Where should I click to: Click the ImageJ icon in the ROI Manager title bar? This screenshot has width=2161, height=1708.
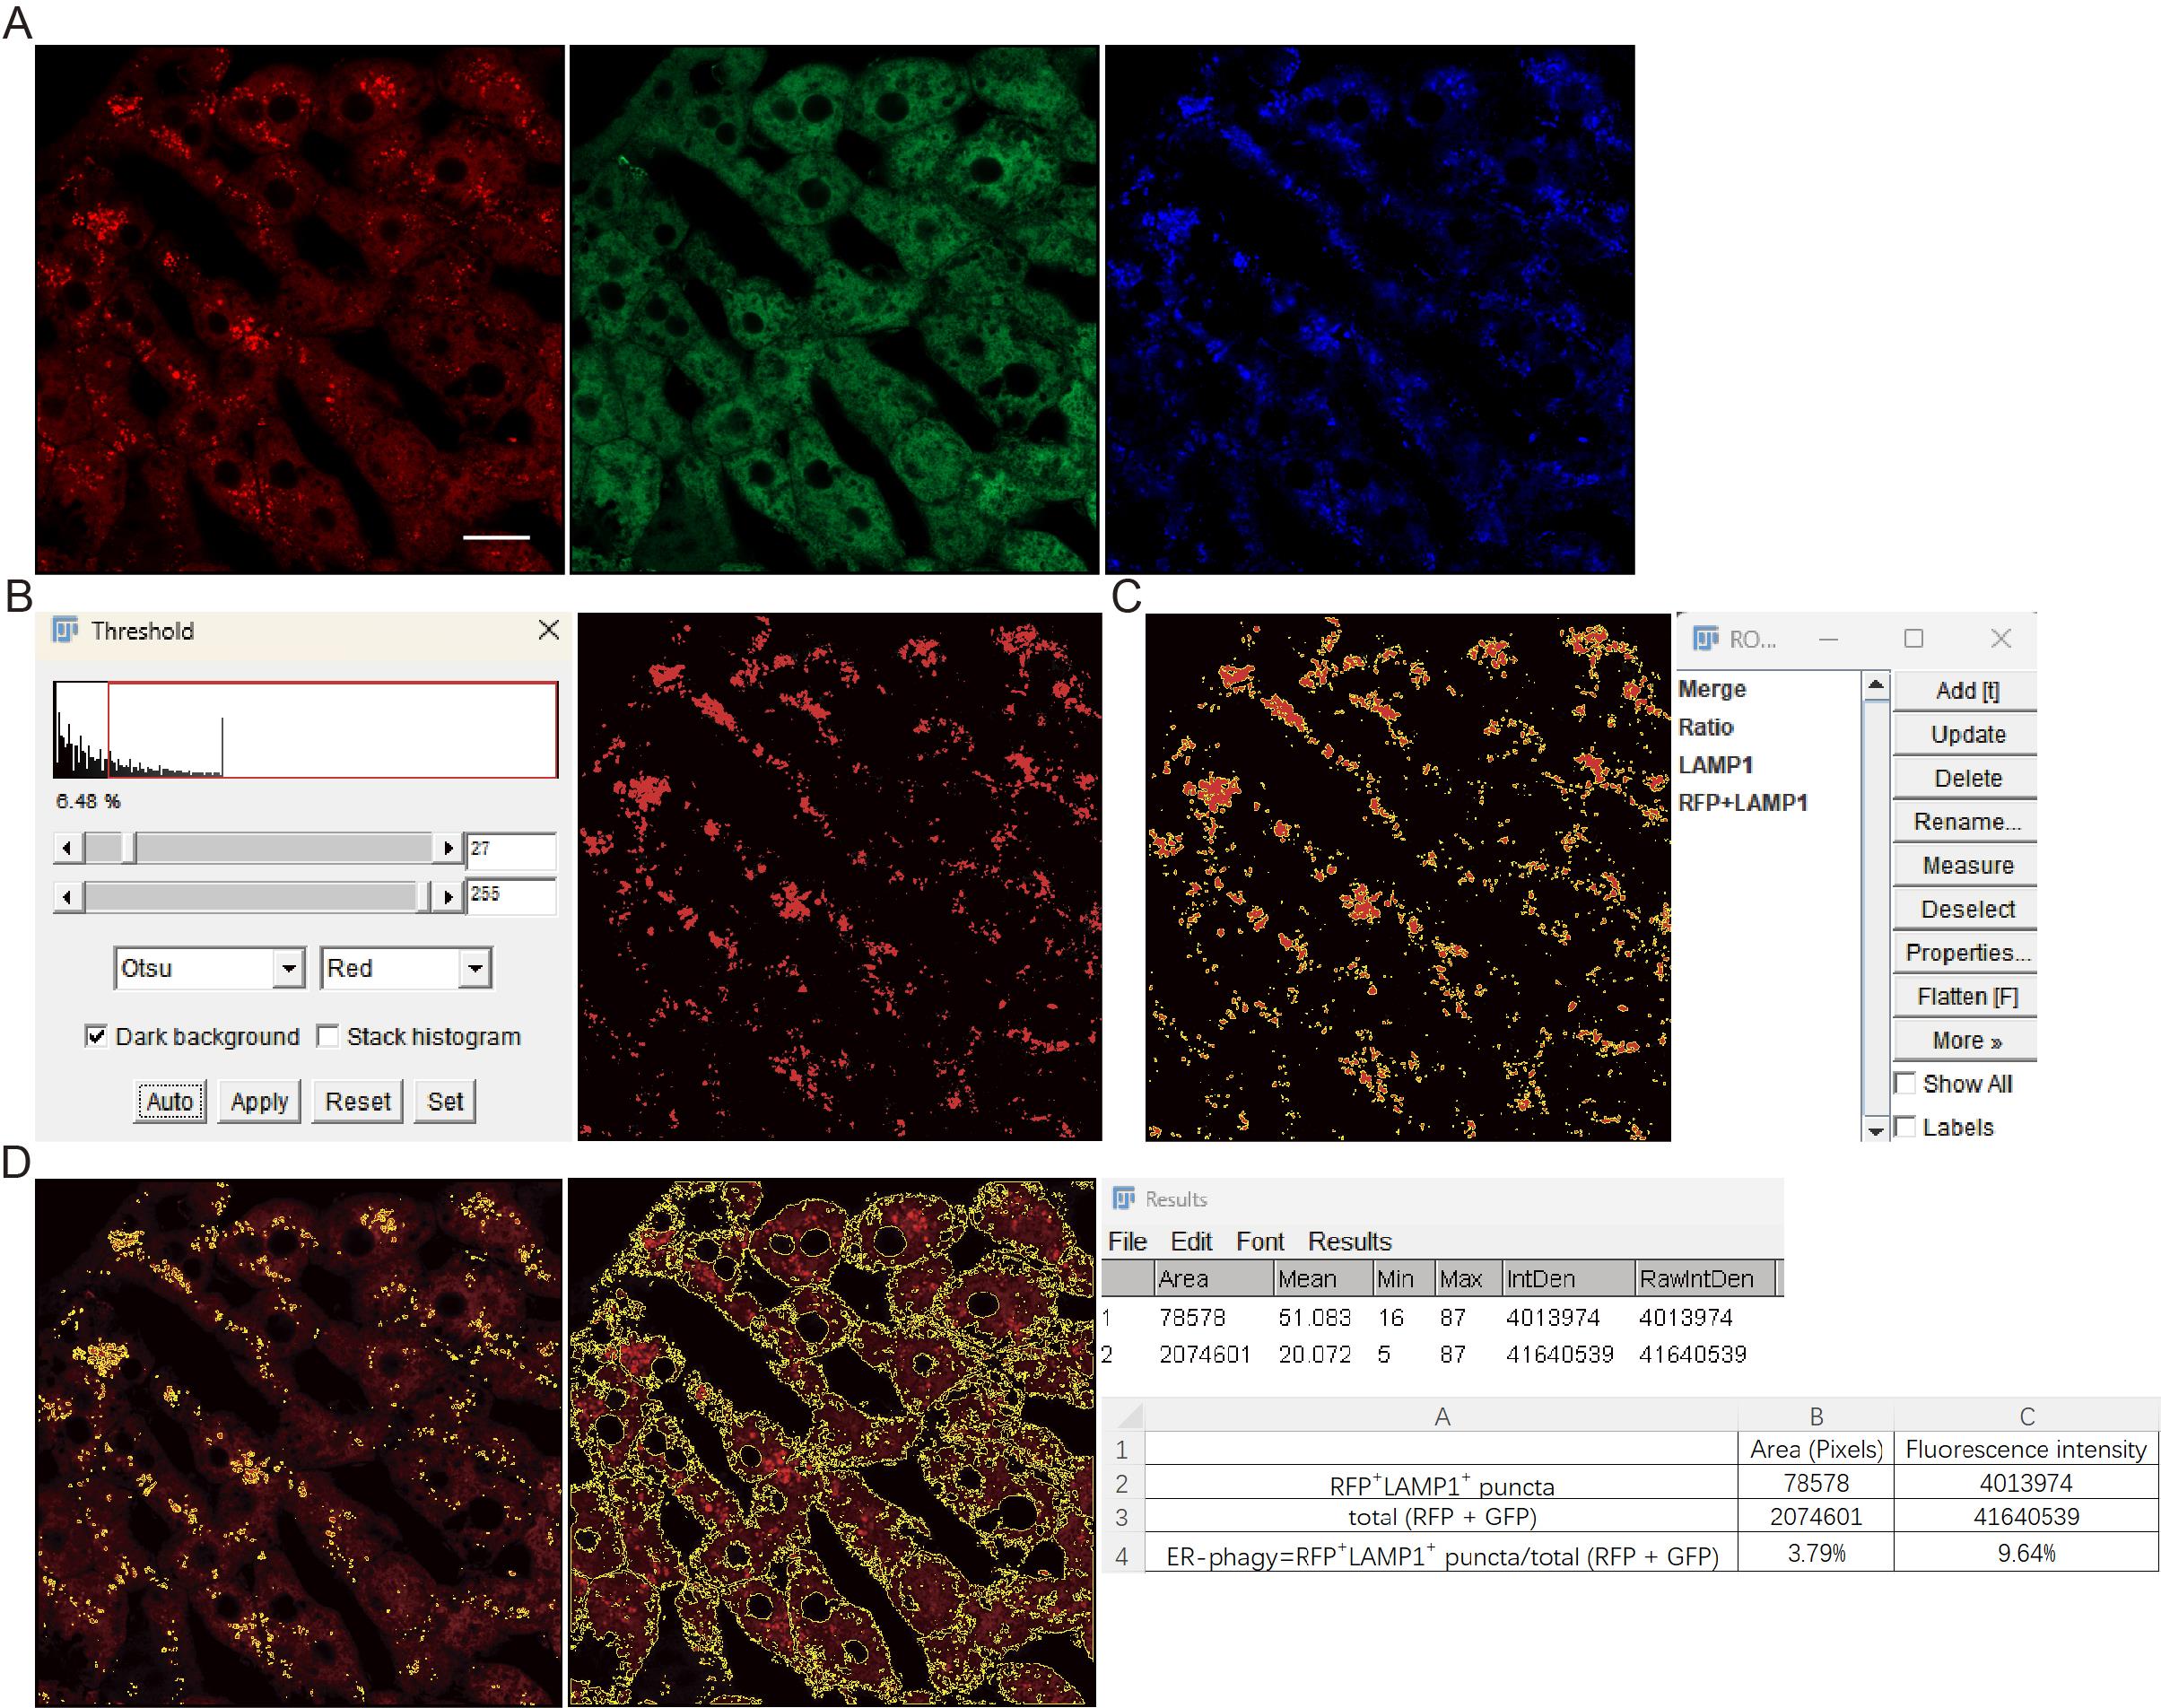tap(1706, 638)
